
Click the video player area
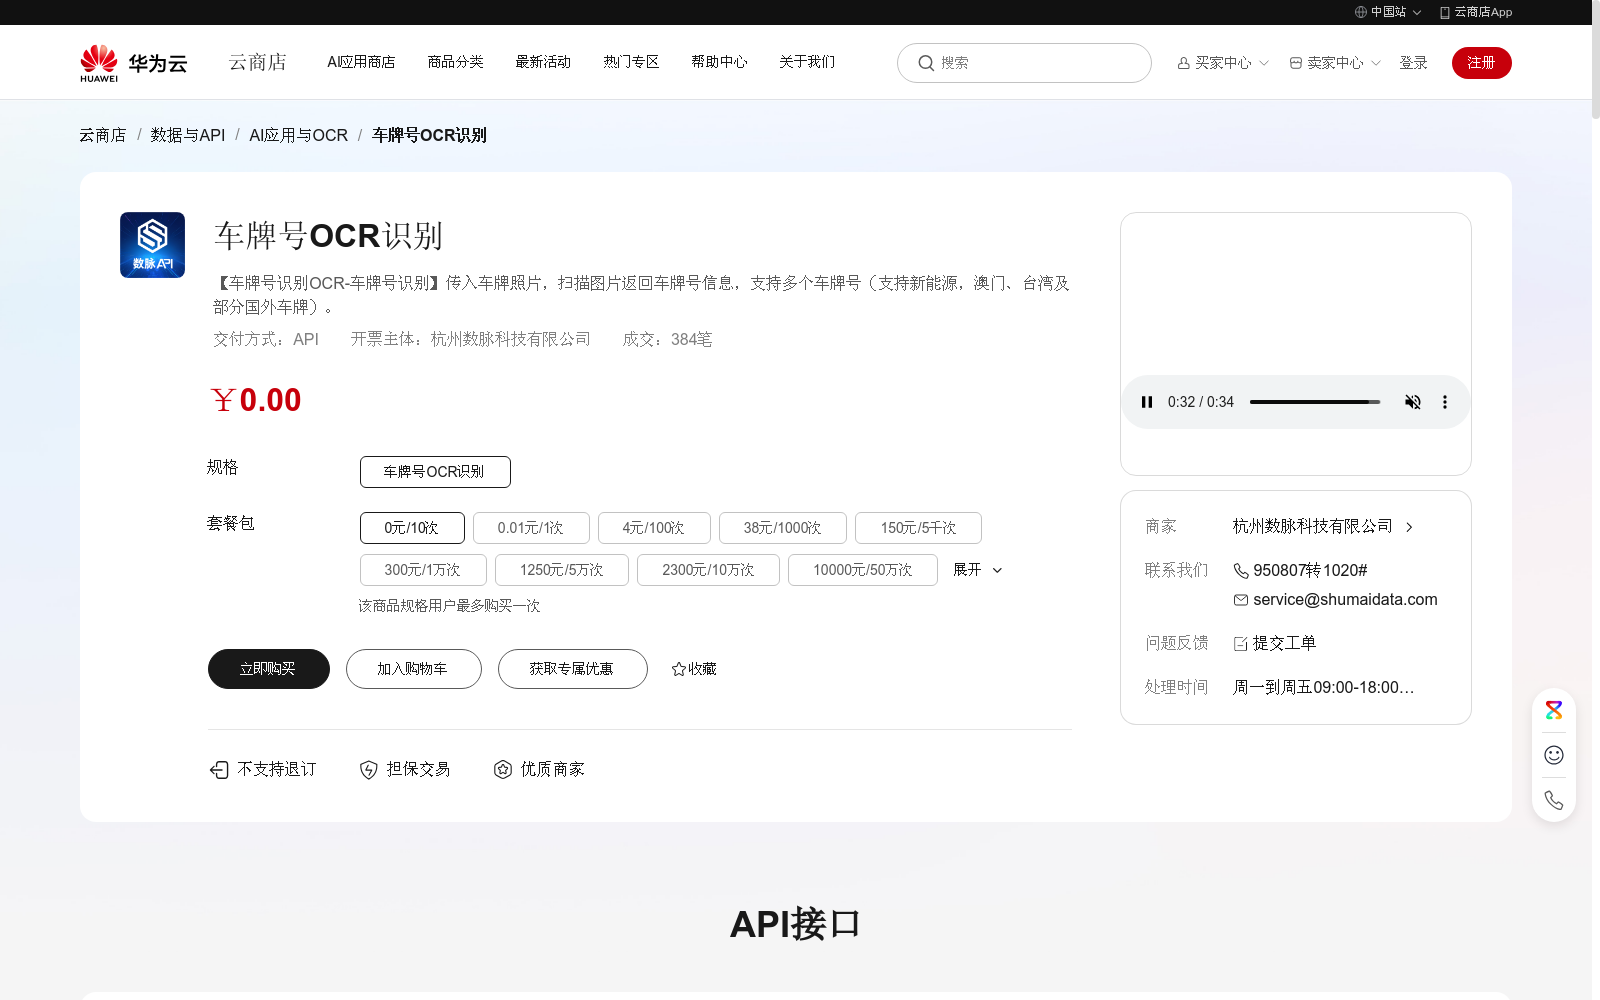click(1296, 344)
